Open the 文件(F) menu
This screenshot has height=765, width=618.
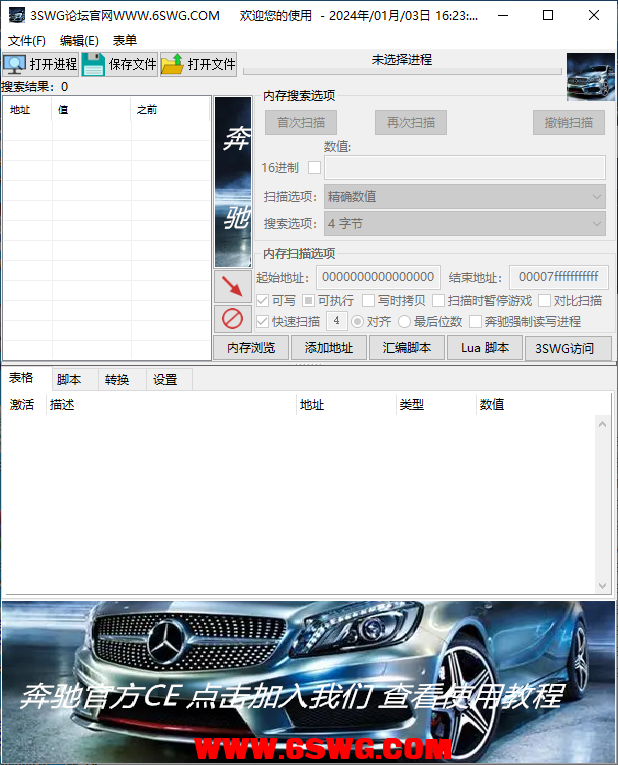[x=27, y=40]
